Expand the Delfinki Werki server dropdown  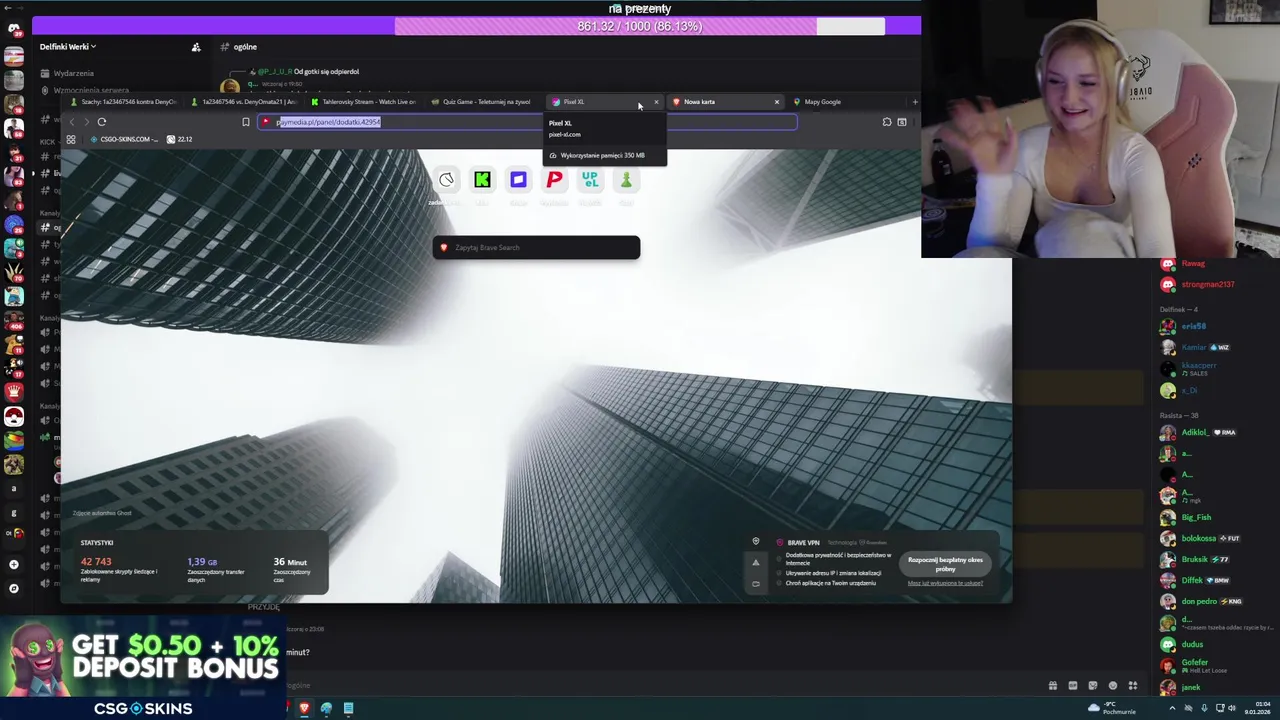(68, 47)
